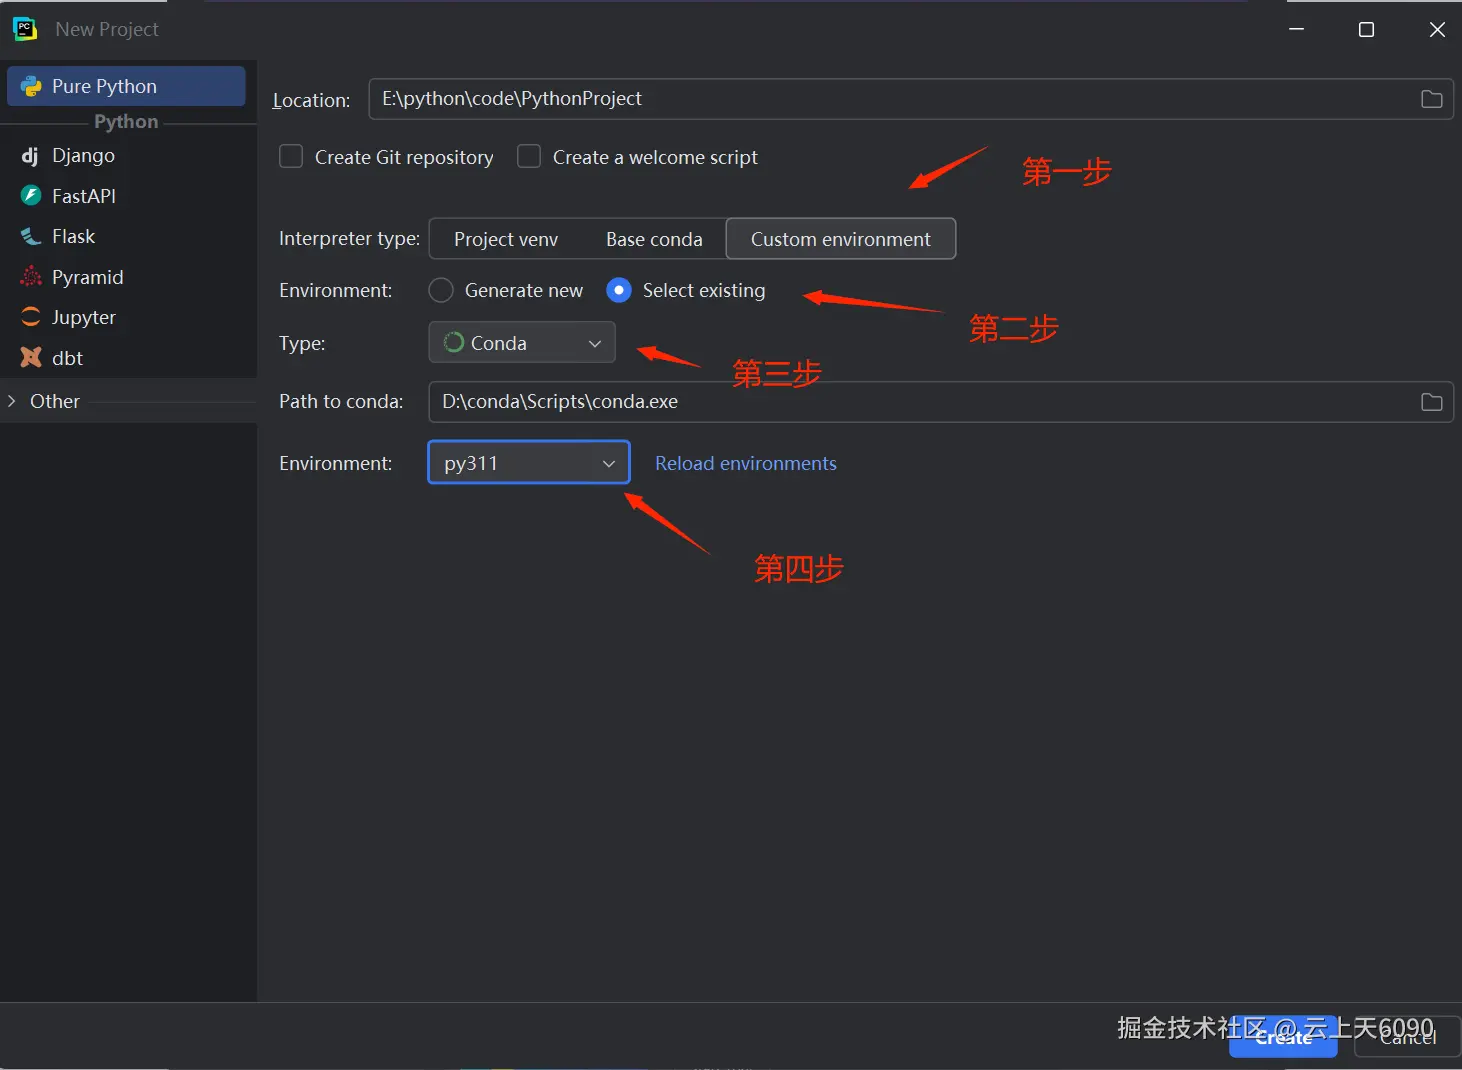
Task: Enable Create a welcome script checkbox
Action: click(x=529, y=157)
